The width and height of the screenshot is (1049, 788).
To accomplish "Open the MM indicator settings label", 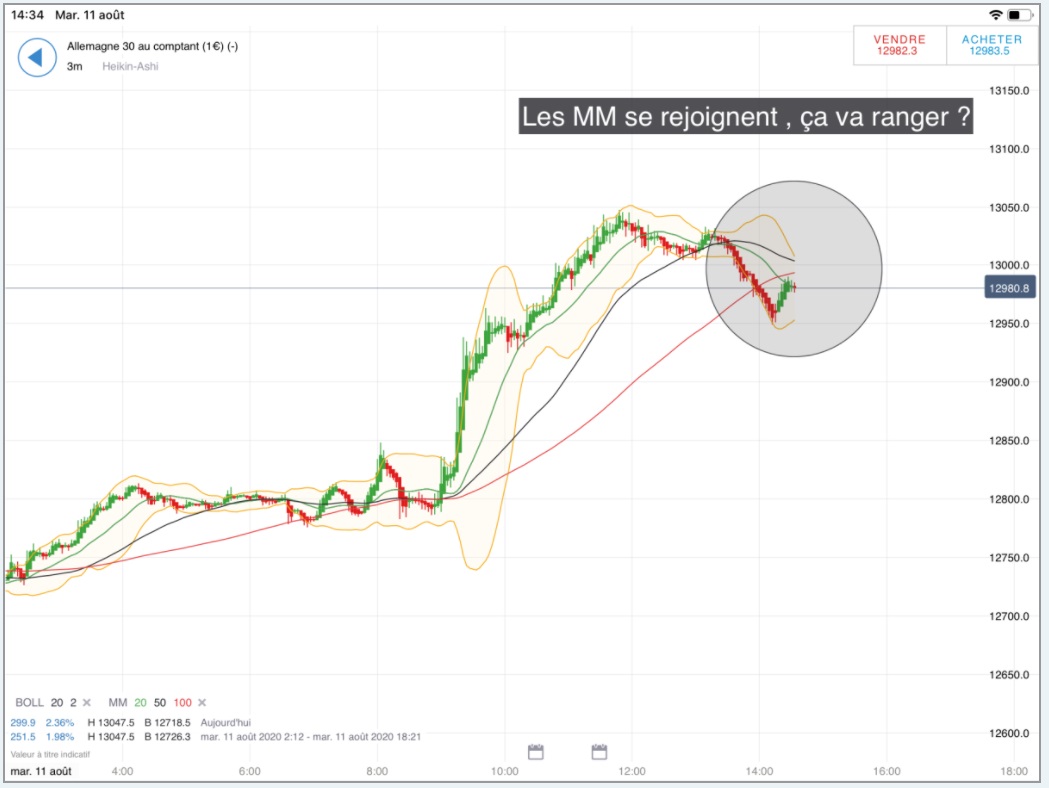I will point(118,702).
